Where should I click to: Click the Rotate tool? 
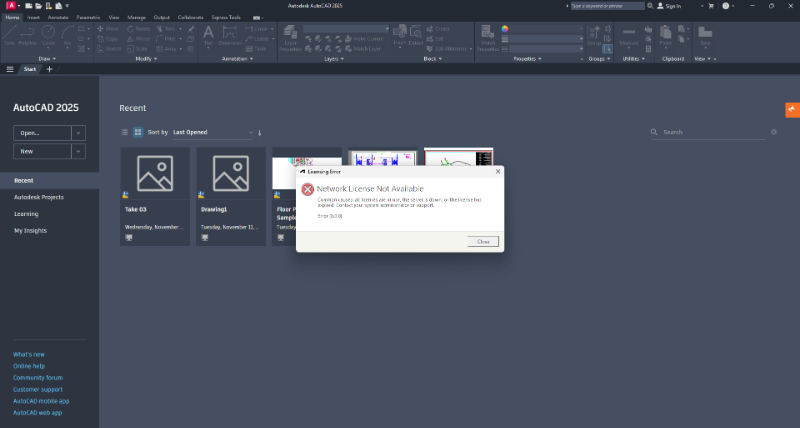tap(139, 29)
